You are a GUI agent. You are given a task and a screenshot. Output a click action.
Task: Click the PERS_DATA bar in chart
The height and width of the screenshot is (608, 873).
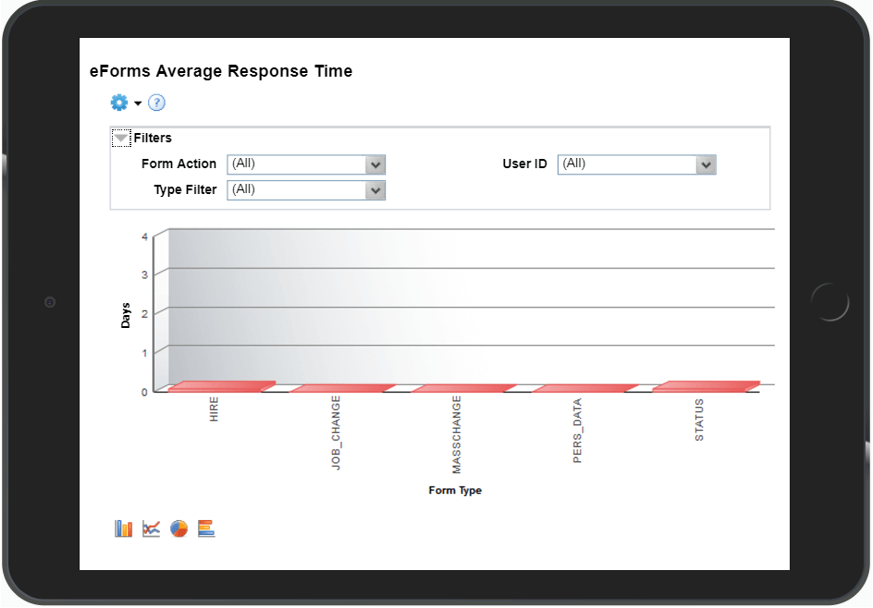pyautogui.click(x=584, y=388)
